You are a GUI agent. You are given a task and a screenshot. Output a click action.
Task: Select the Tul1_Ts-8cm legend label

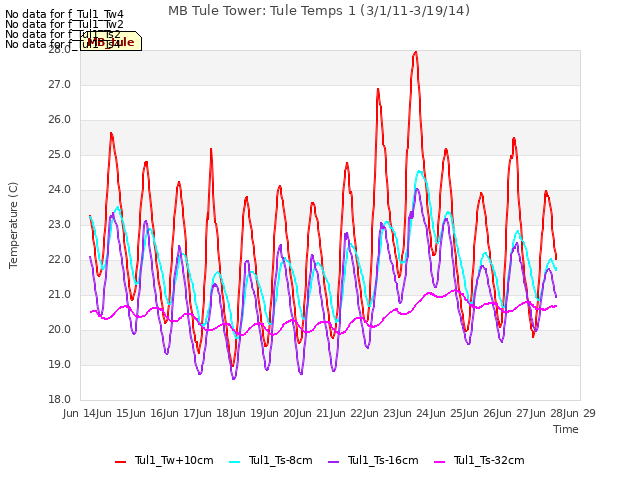tap(280, 460)
